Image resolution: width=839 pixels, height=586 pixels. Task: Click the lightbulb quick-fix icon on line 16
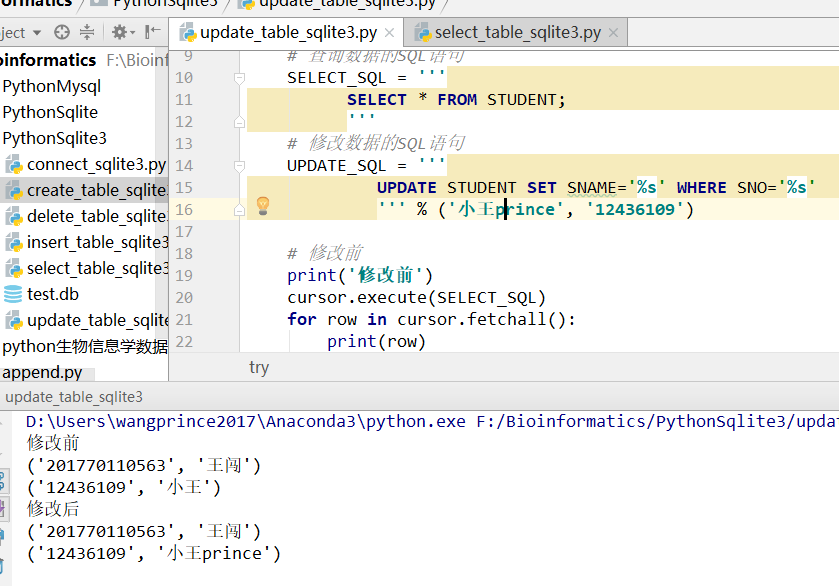click(261, 204)
